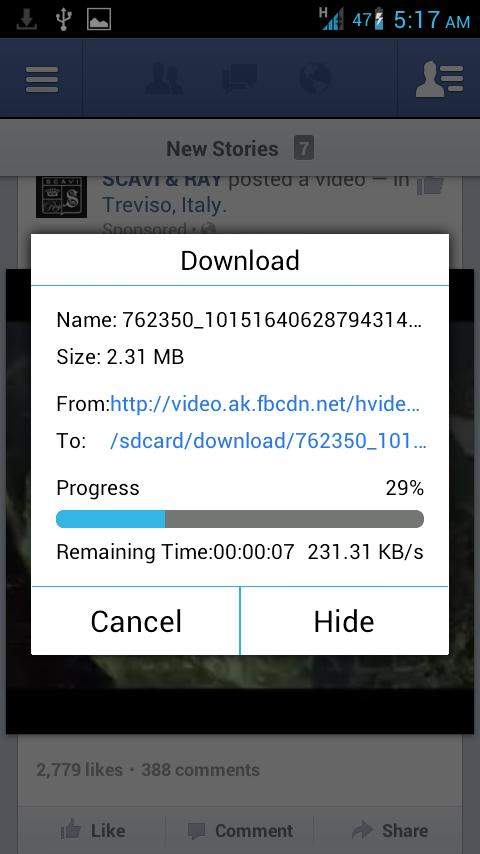Screen dimensions: 480x854
Task: Tap the download arrow status icon
Action: coord(27,20)
